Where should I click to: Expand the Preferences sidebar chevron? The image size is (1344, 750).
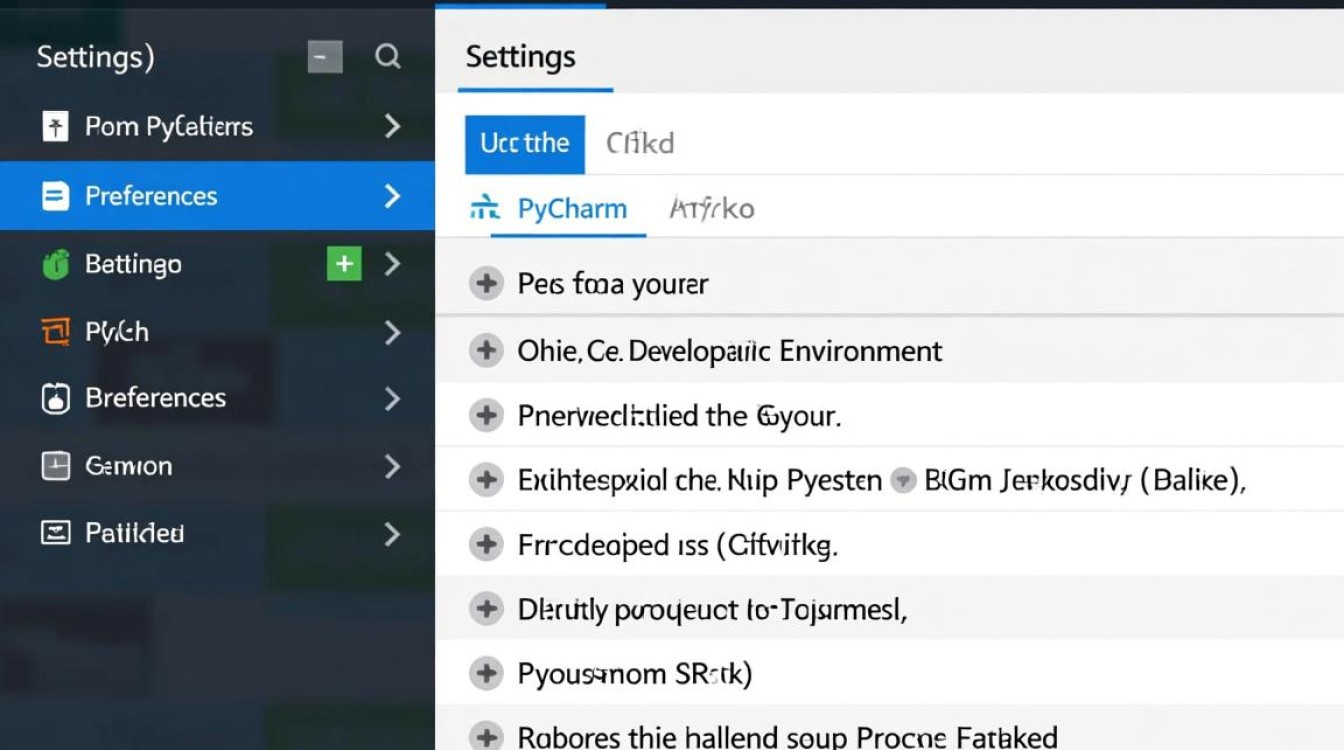392,196
